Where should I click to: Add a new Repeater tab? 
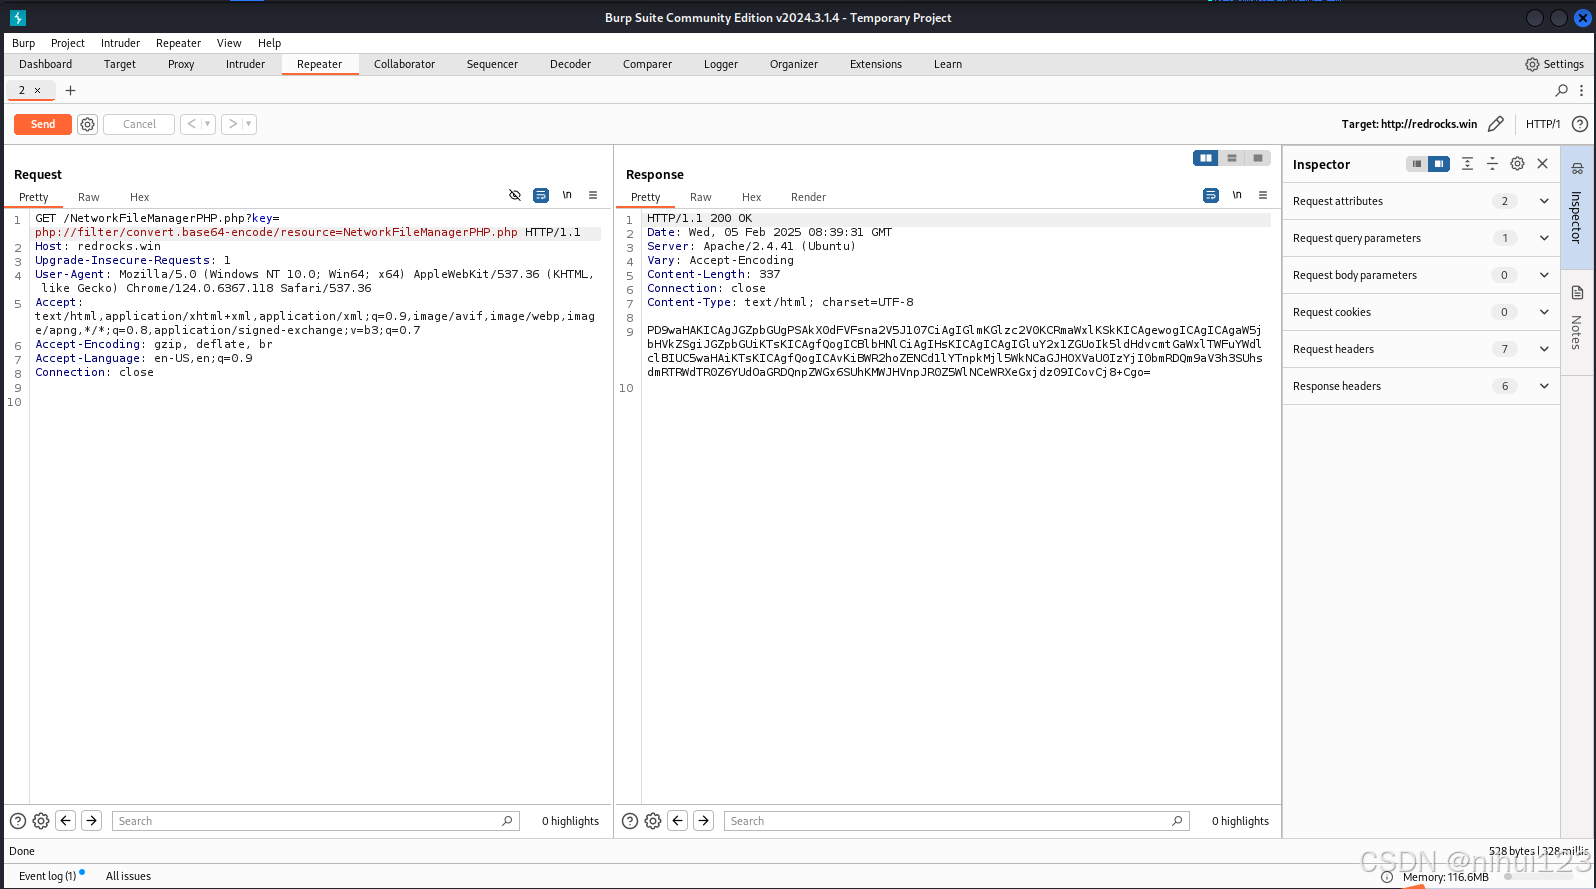[x=70, y=90]
